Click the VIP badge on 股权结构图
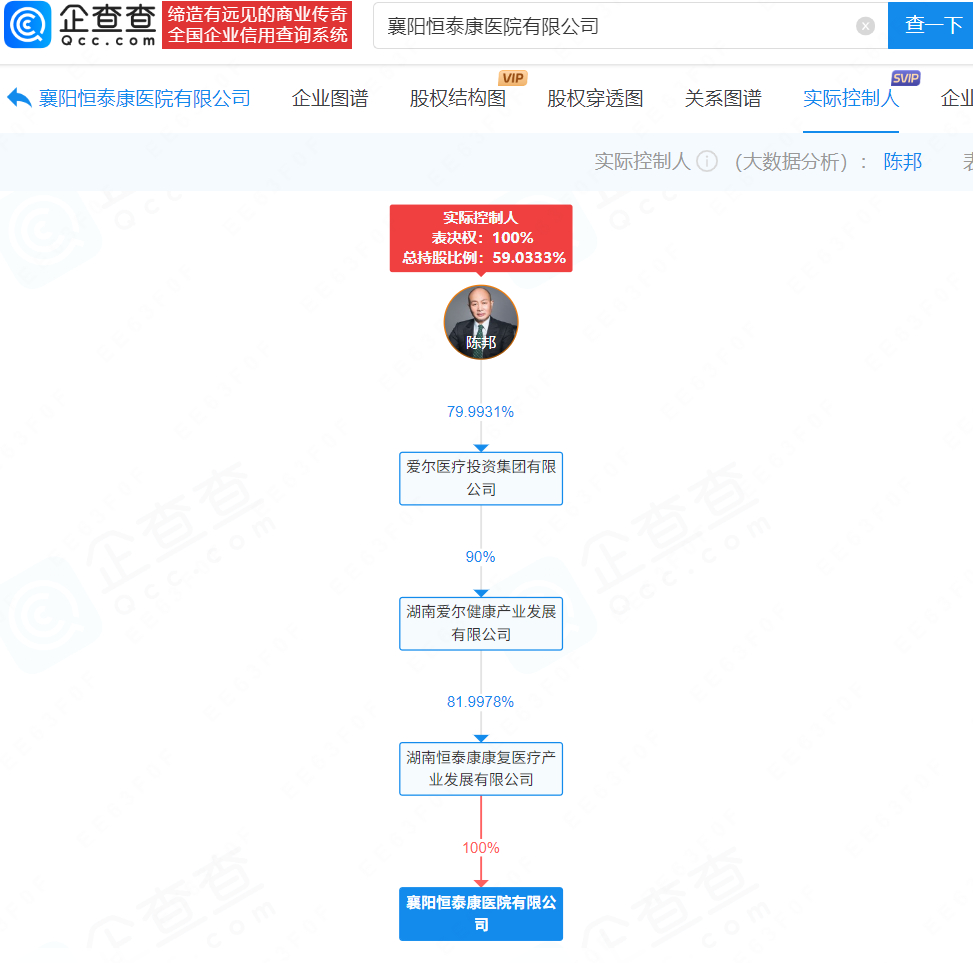Screen dimensions: 973x963 pos(512,78)
